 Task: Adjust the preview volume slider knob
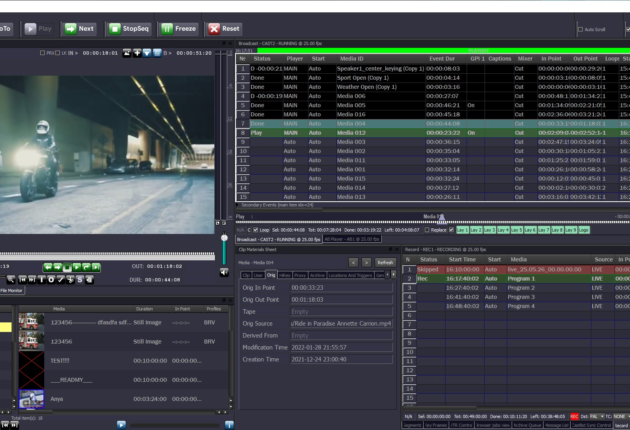coord(224,238)
